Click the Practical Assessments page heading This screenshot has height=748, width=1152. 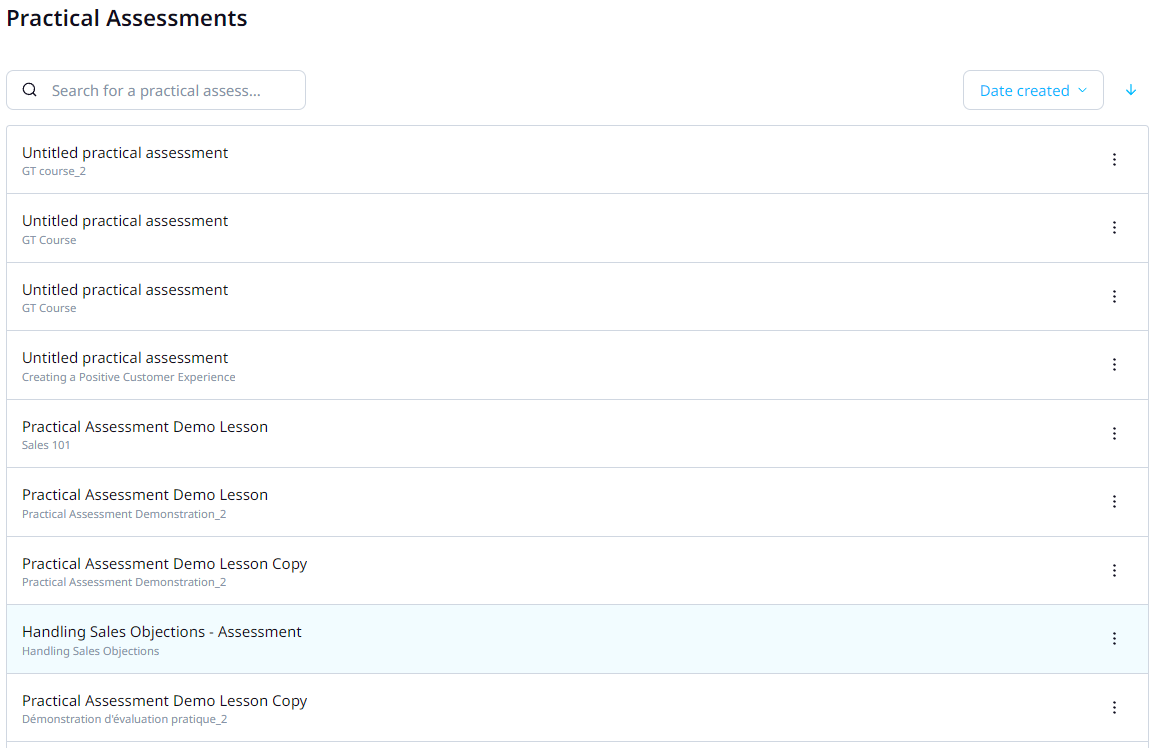point(127,18)
